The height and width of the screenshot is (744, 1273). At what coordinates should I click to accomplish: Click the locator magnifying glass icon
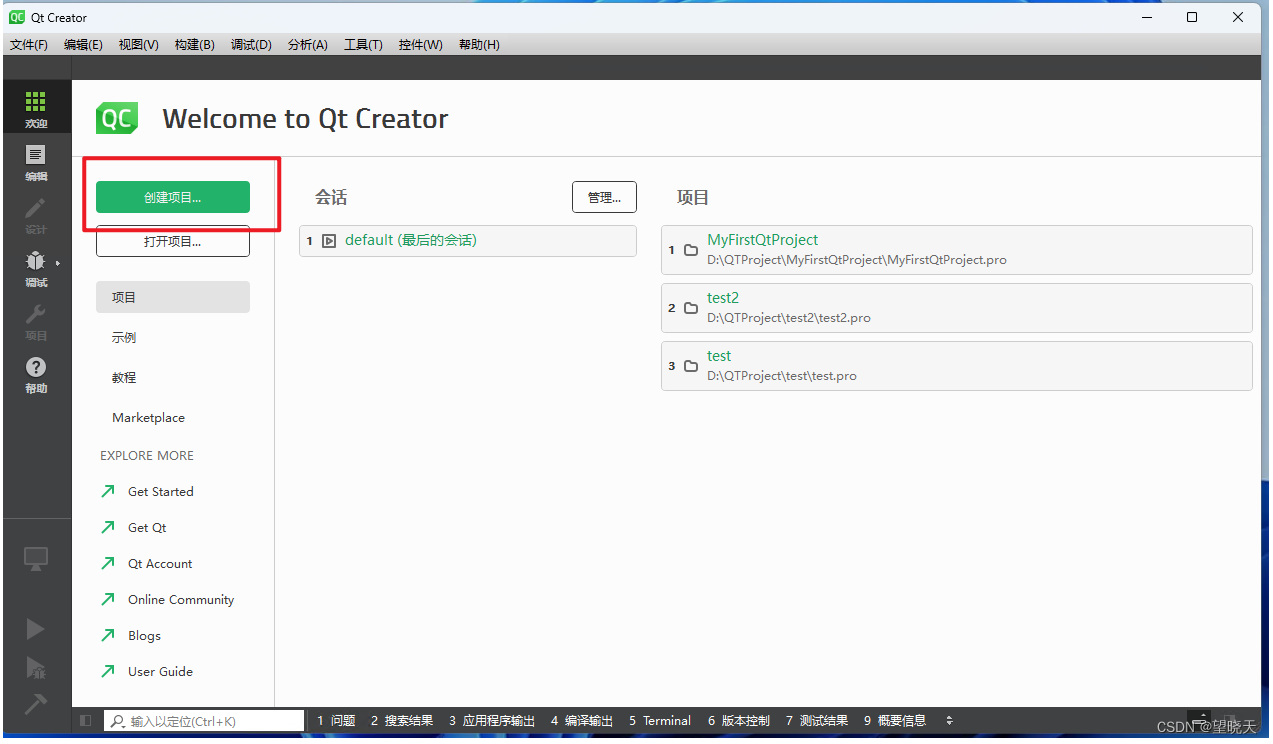click(118, 721)
